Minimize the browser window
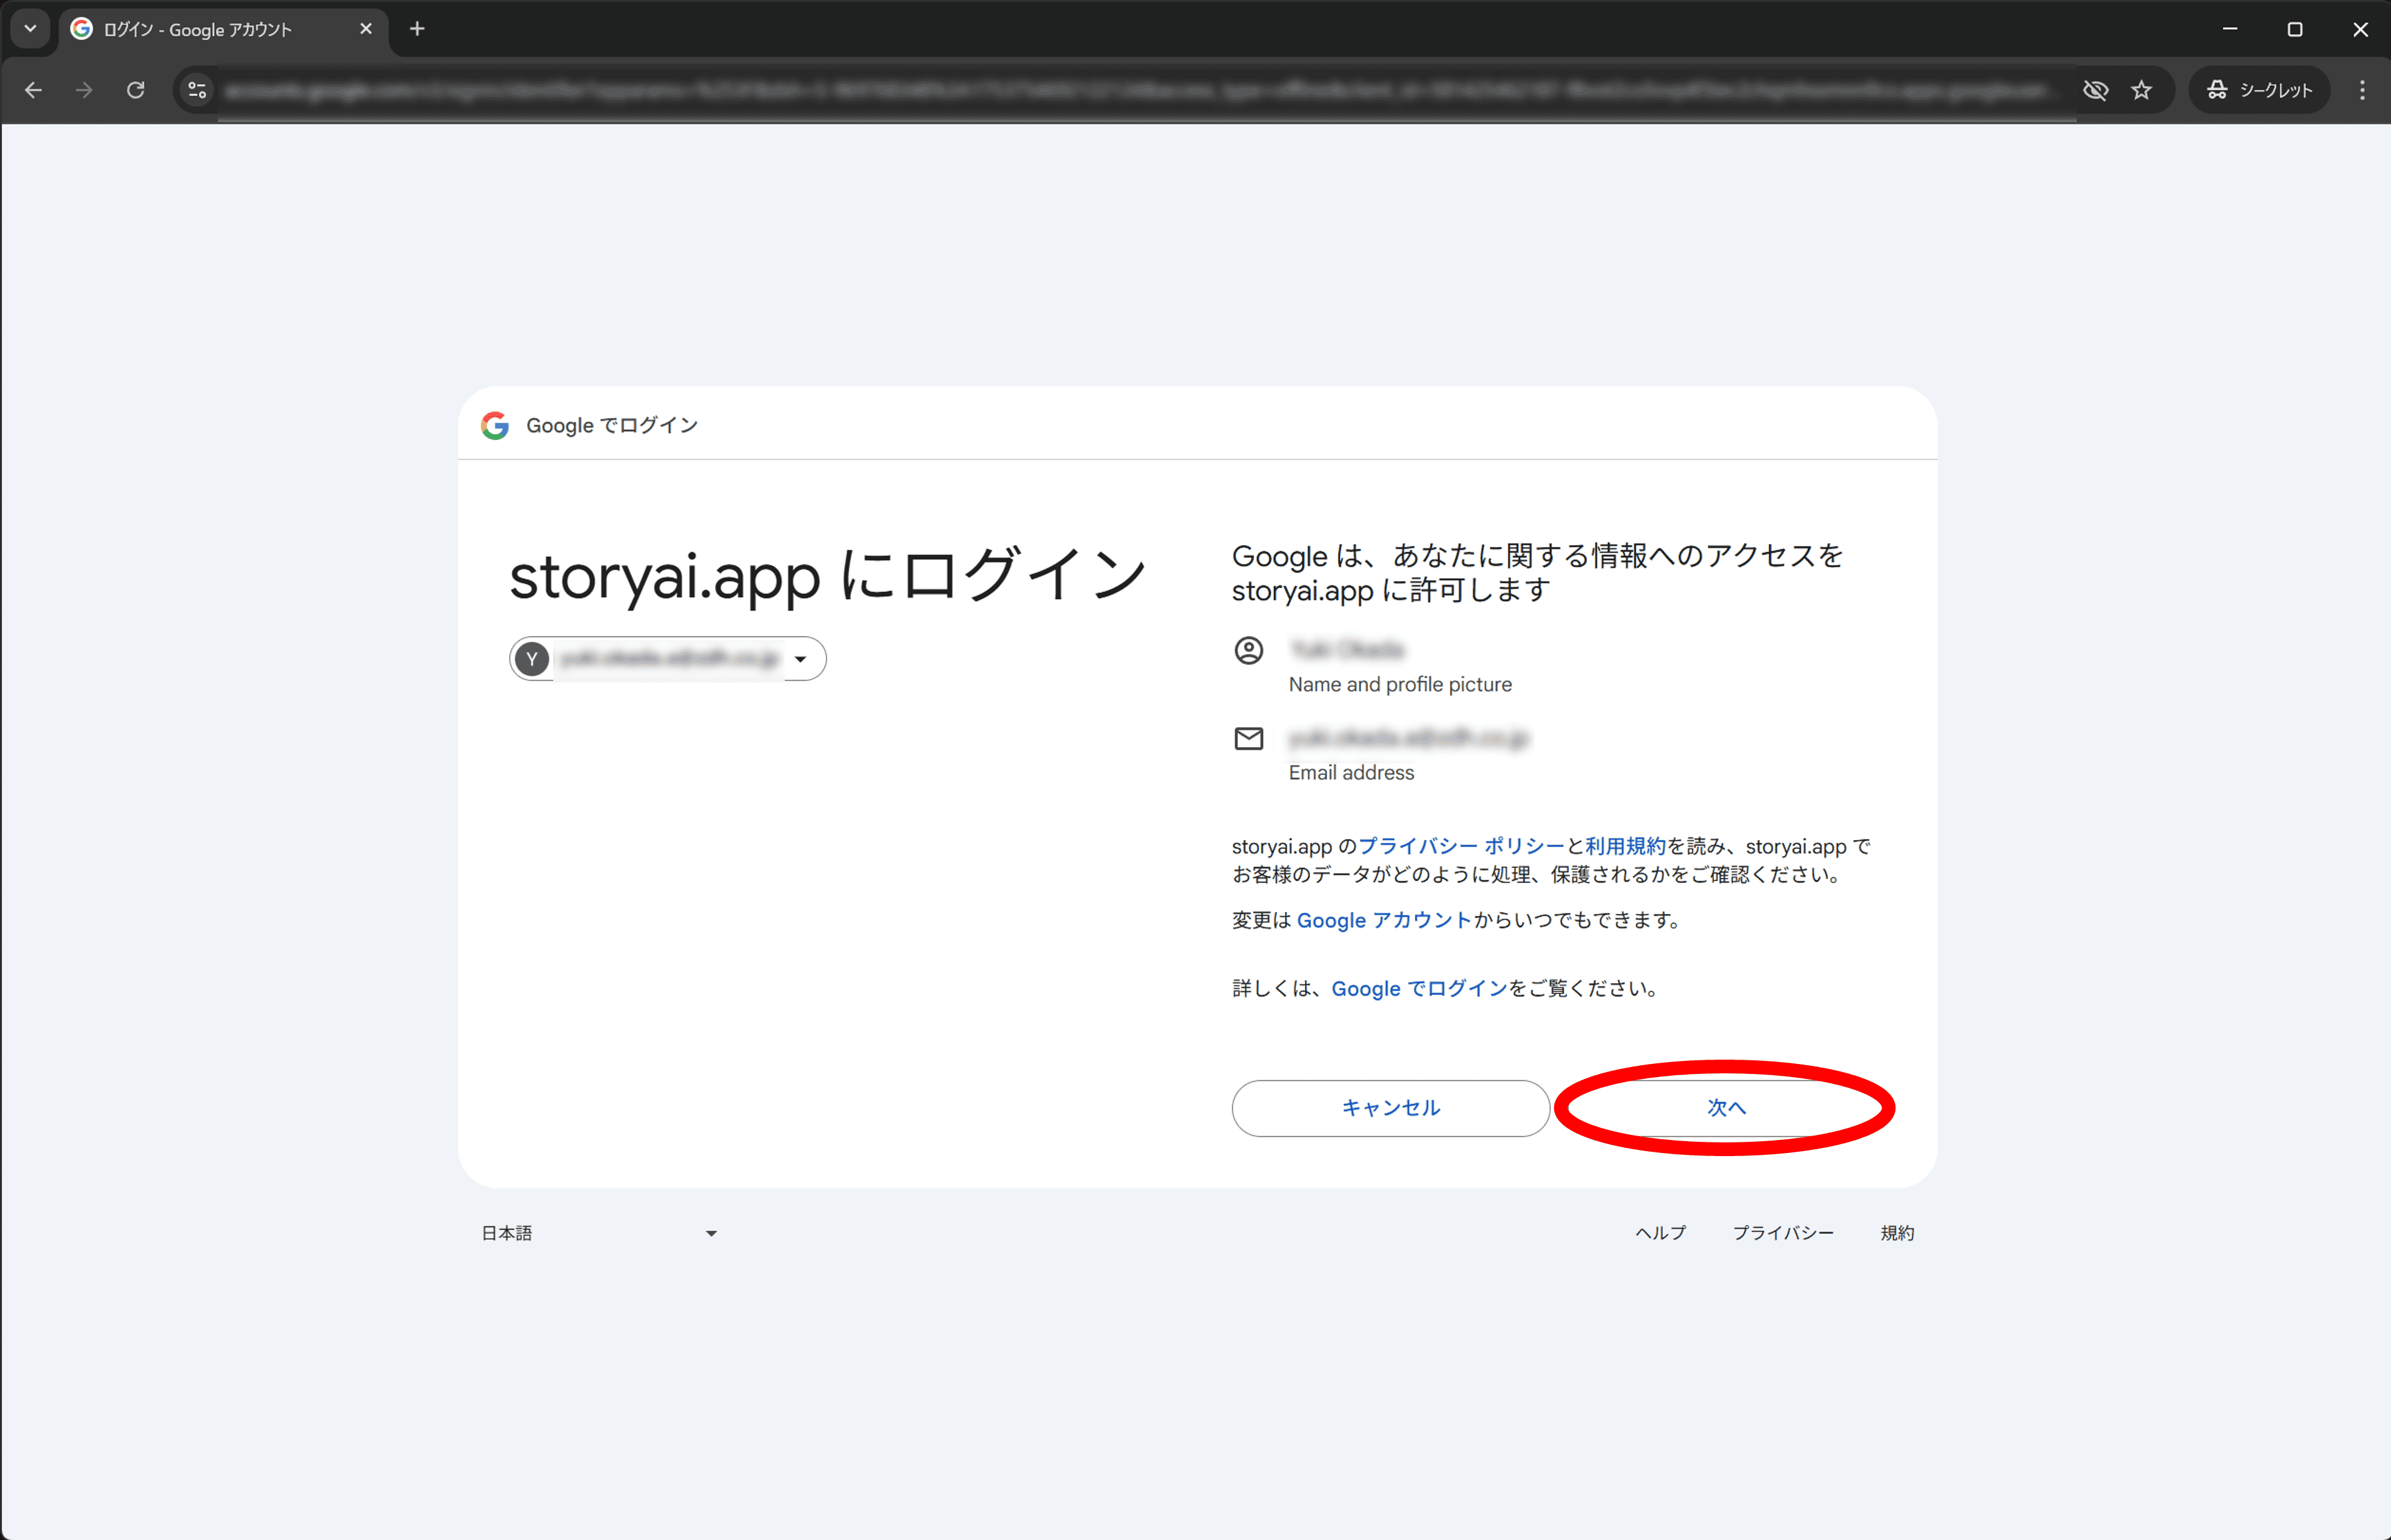 (2230, 29)
